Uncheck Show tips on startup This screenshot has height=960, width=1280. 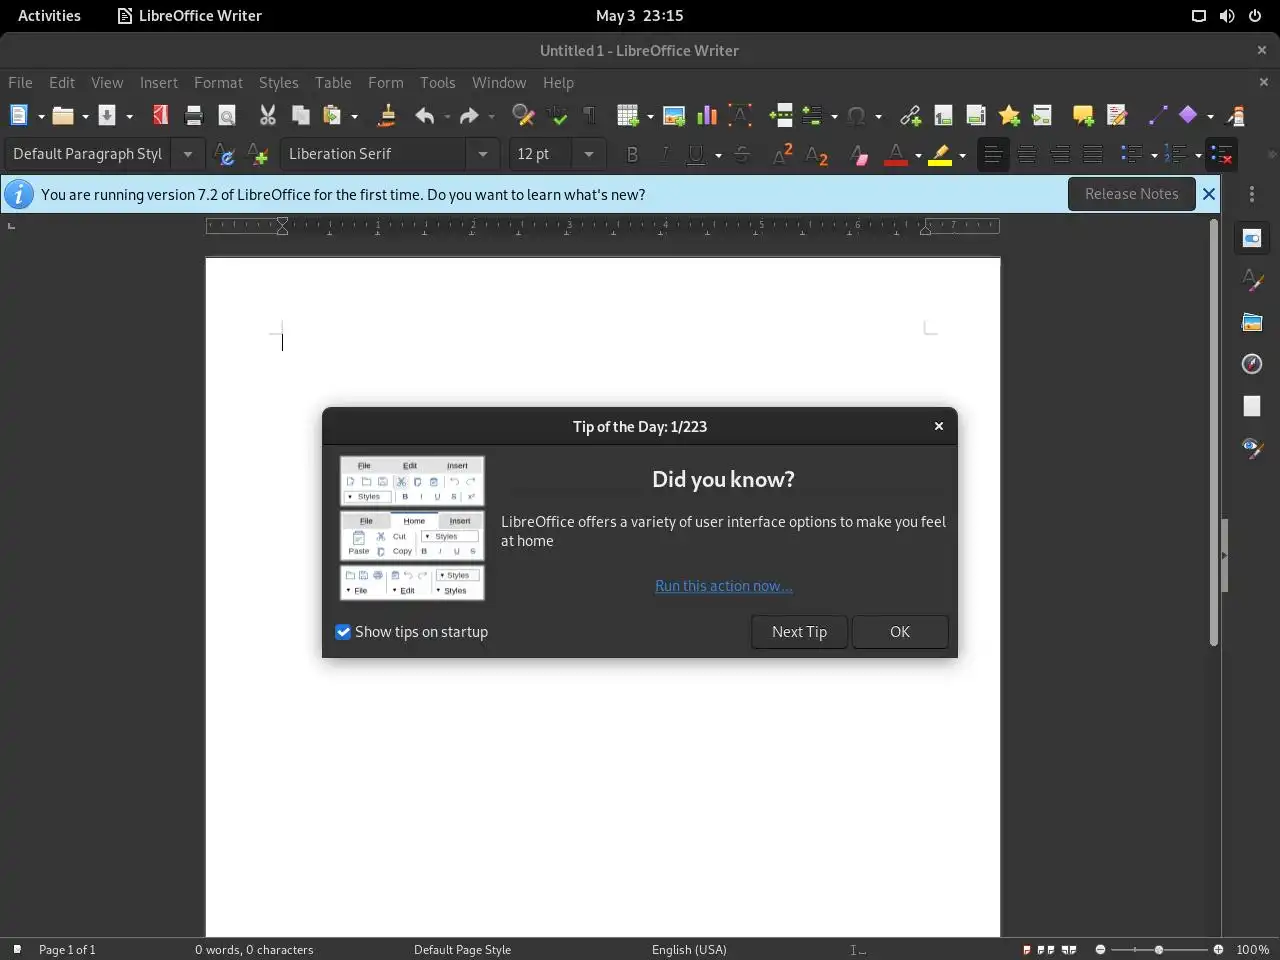pyautogui.click(x=343, y=632)
